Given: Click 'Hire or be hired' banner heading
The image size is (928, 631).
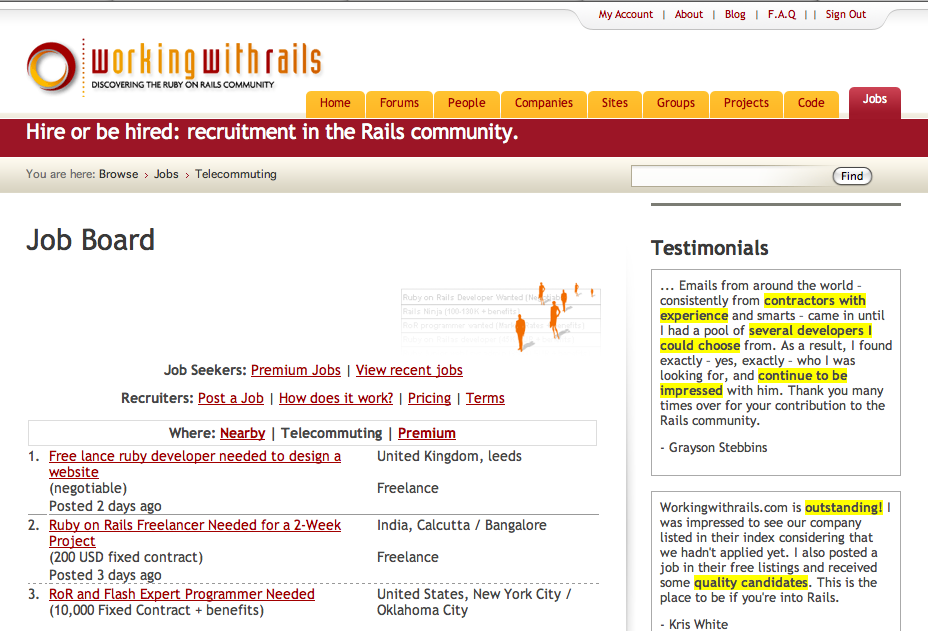Looking at the screenshot, I should click(x=272, y=132).
